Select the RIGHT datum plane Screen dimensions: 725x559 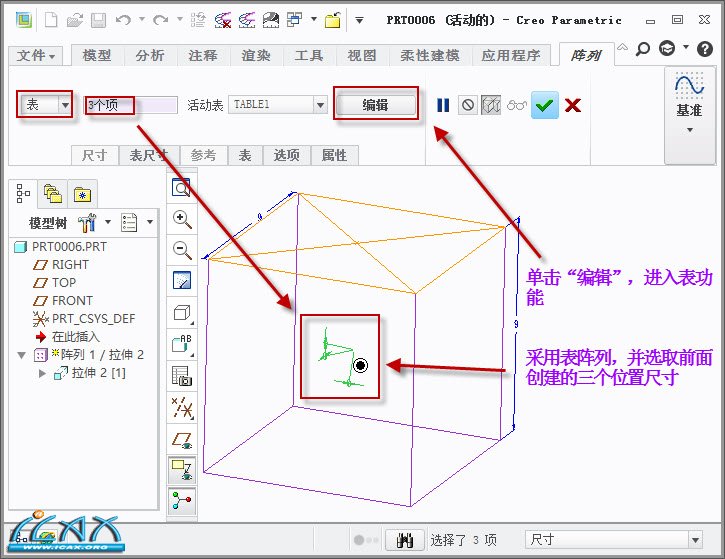point(70,264)
